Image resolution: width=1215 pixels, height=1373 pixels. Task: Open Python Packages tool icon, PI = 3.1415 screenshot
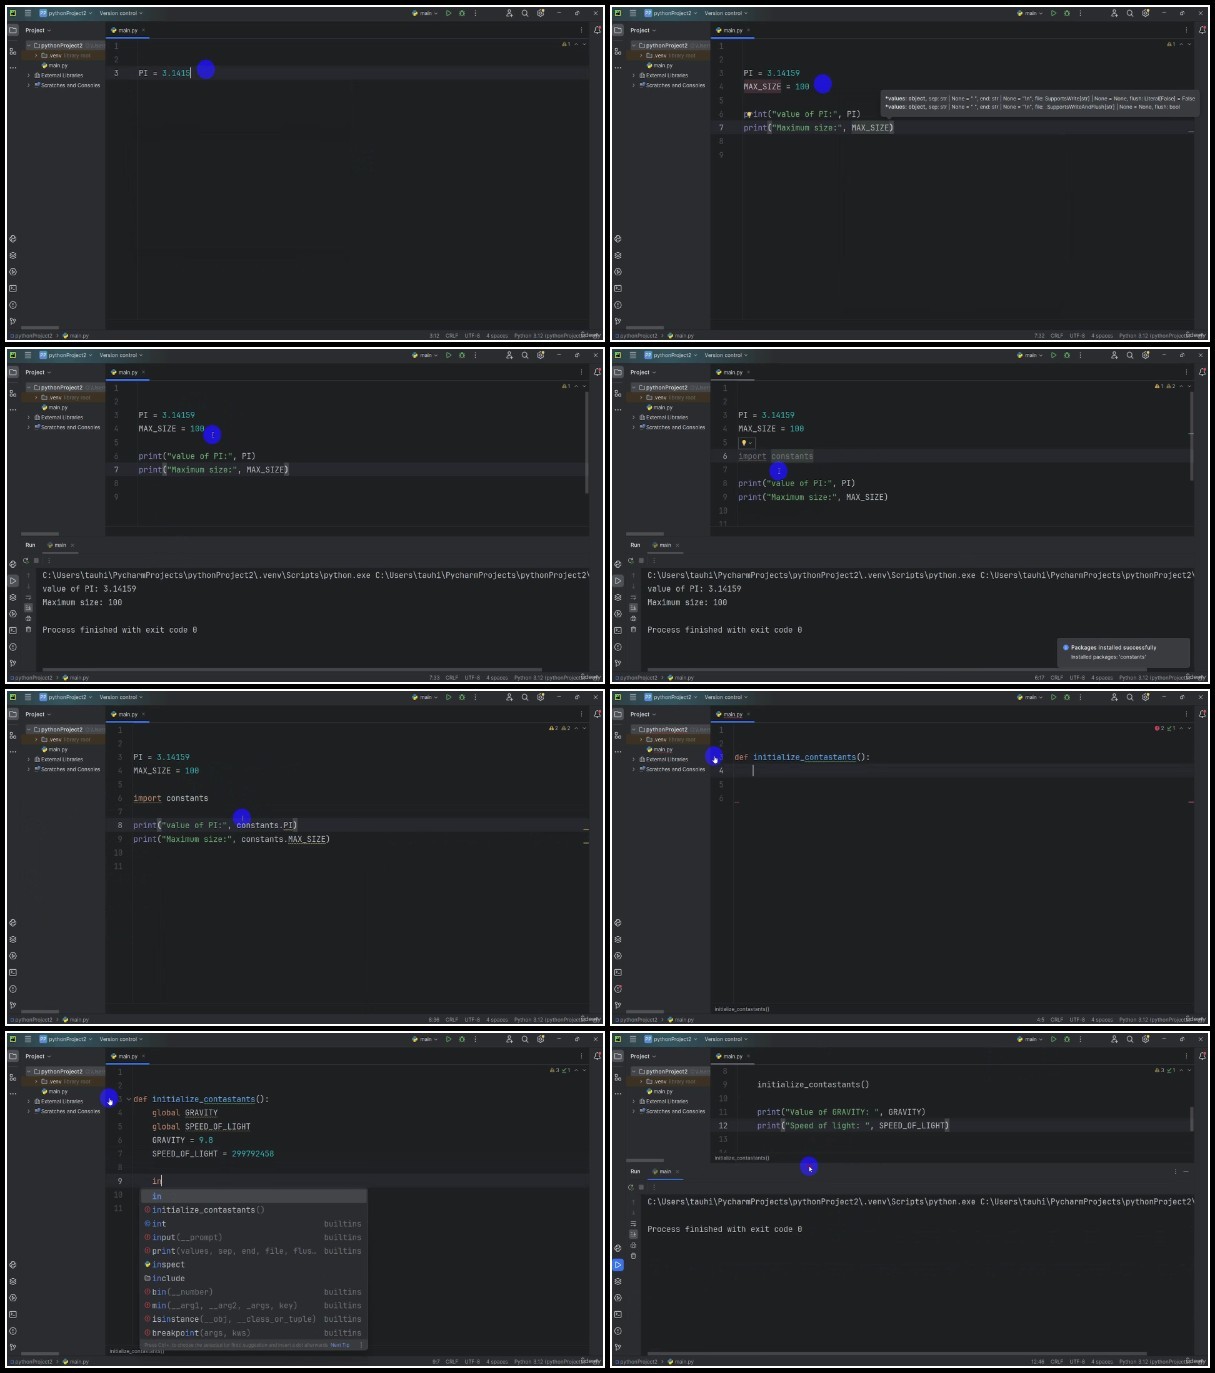click(13, 255)
